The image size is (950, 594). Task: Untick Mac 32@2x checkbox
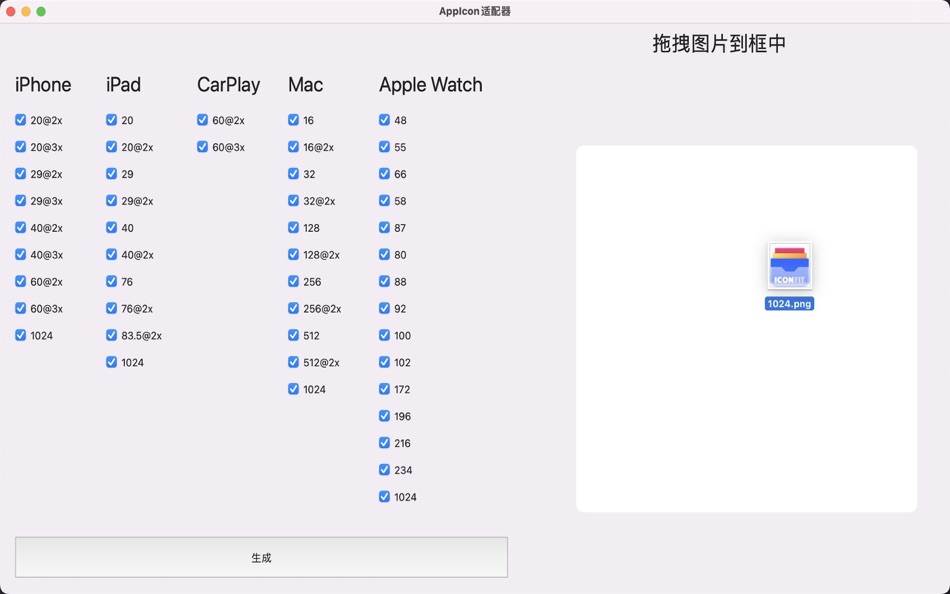click(x=293, y=201)
